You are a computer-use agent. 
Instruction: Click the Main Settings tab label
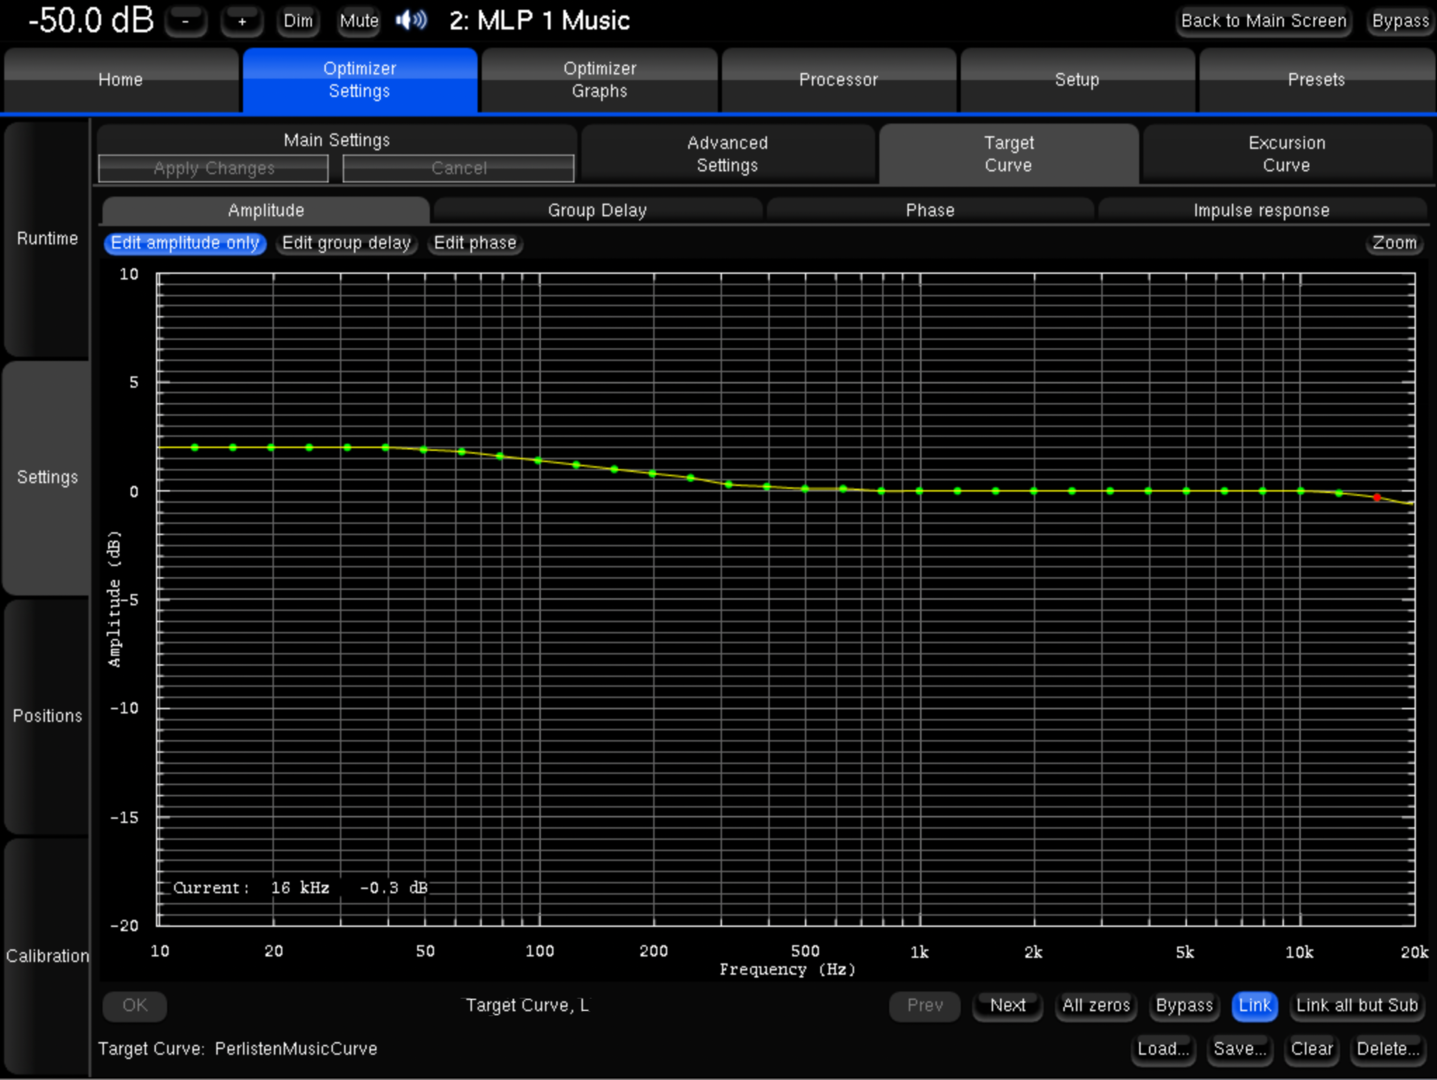click(x=337, y=140)
